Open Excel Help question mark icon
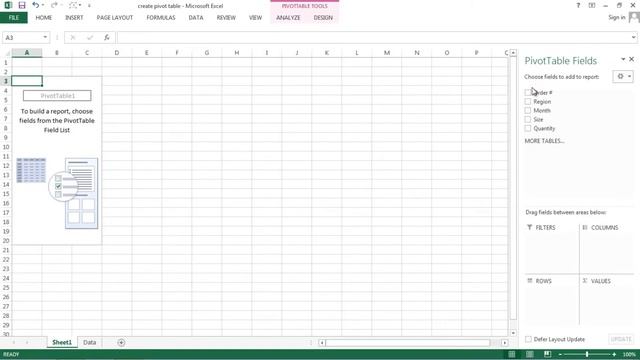 click(578, 6)
